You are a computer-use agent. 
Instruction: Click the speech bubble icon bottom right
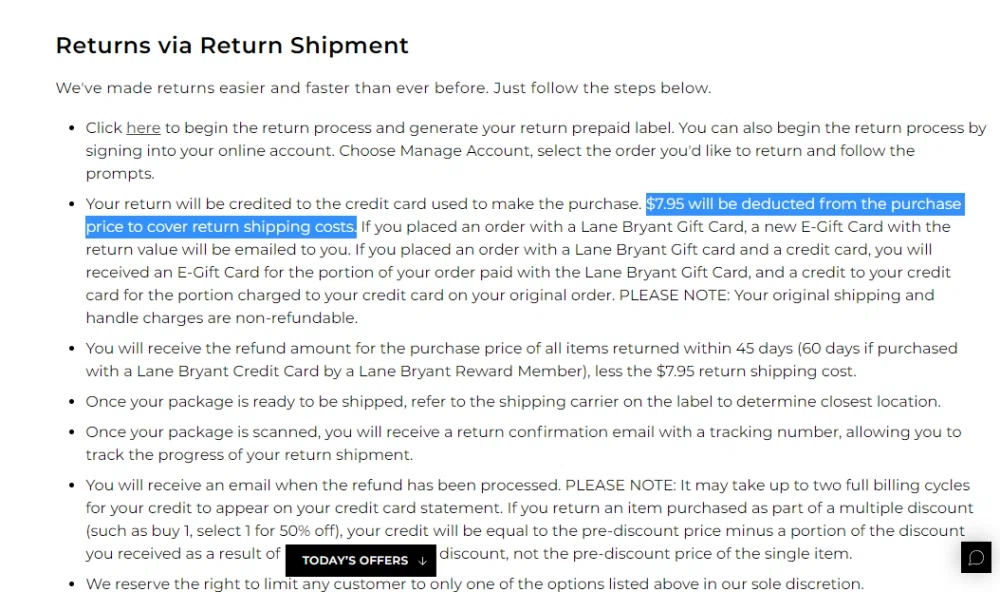click(x=976, y=557)
